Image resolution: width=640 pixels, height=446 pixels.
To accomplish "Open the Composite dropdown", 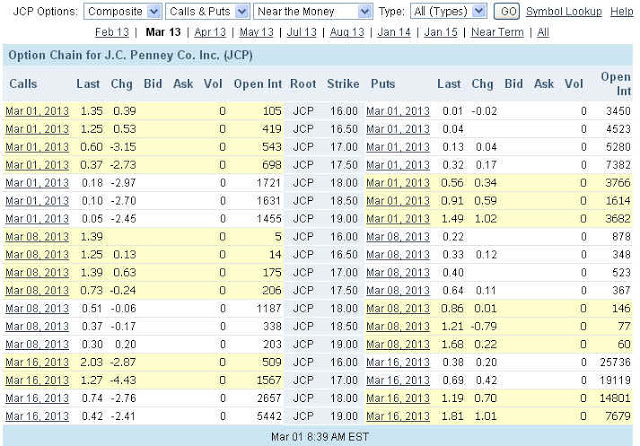I will pos(122,11).
